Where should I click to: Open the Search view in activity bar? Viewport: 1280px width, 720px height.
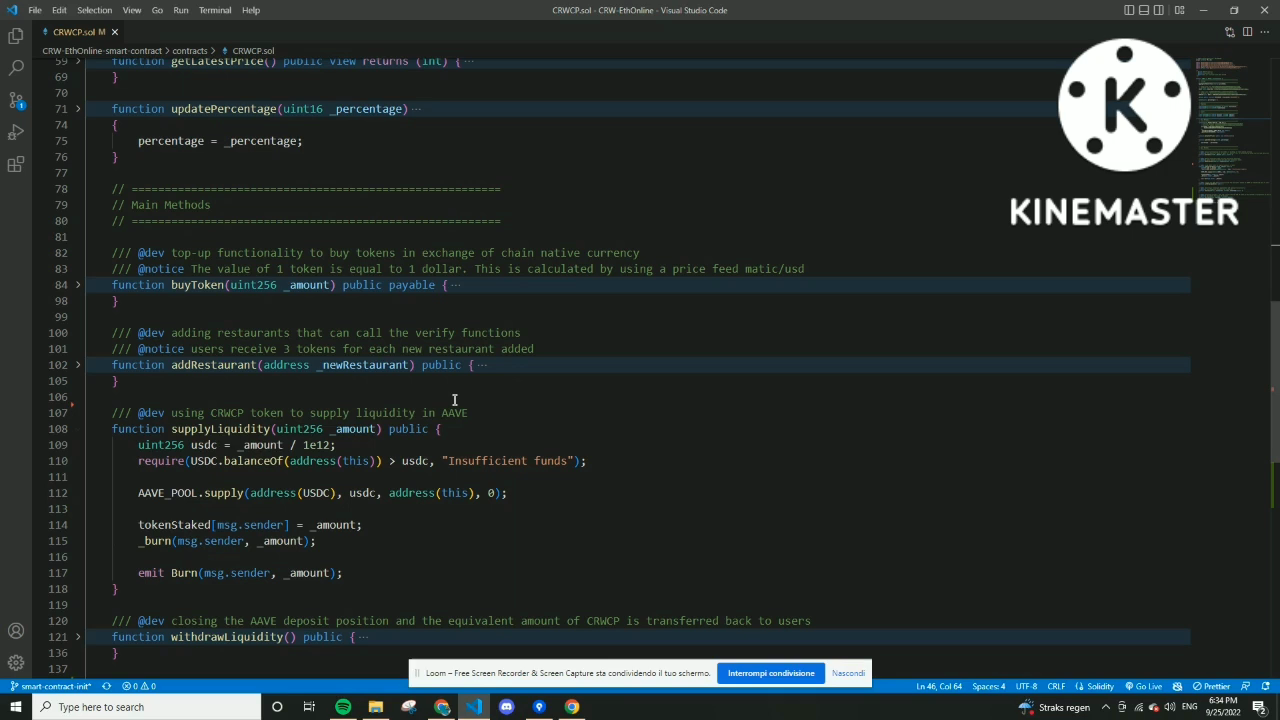pyautogui.click(x=16, y=68)
